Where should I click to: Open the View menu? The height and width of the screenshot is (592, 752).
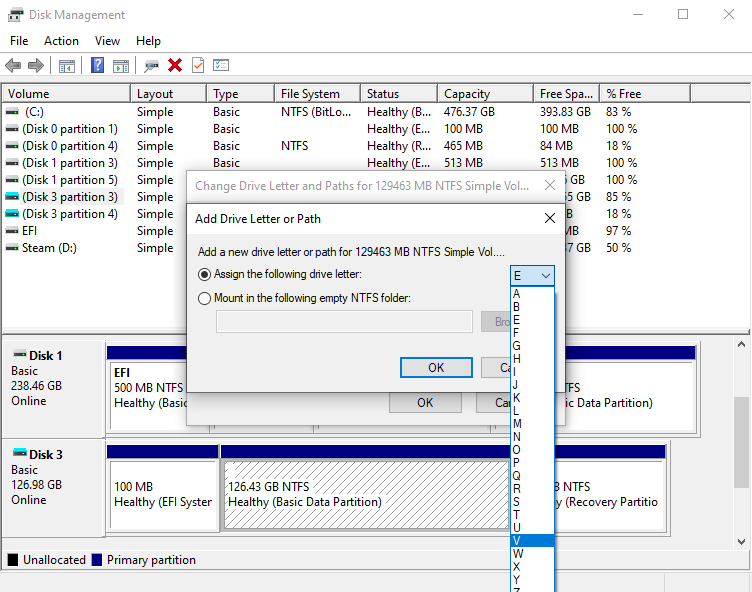[x=107, y=41]
